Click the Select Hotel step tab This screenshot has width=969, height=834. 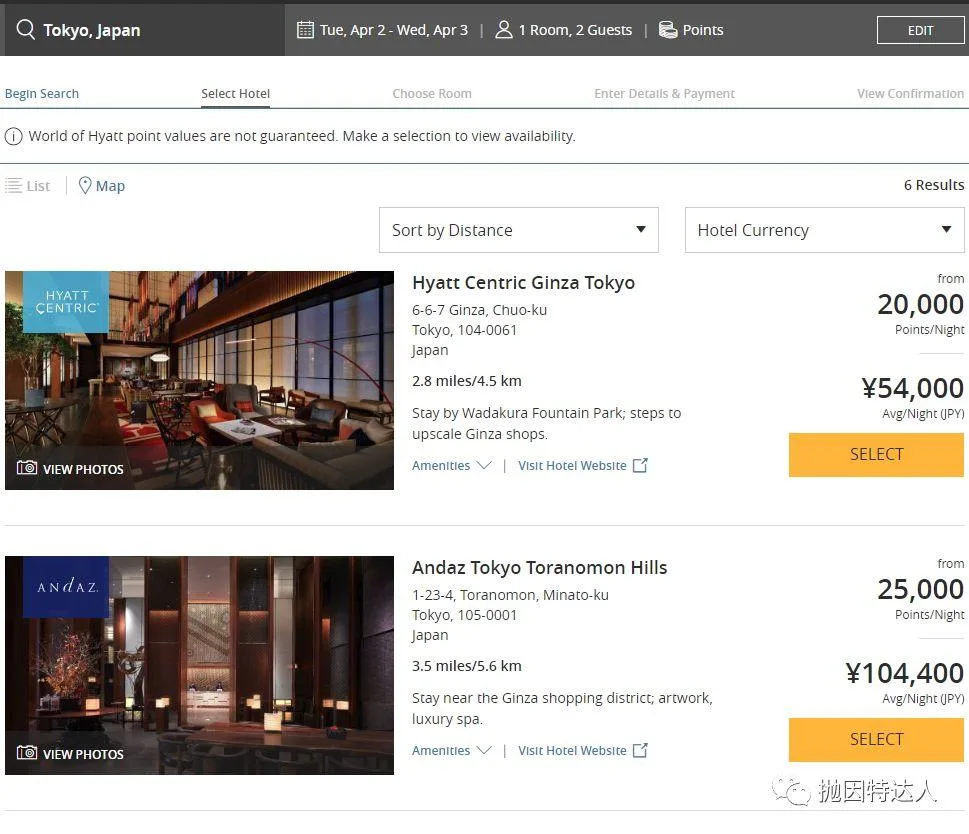tap(235, 93)
